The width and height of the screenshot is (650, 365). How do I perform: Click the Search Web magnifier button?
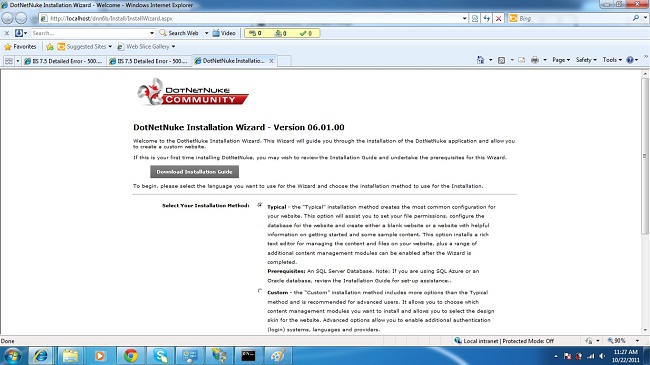(x=179, y=33)
